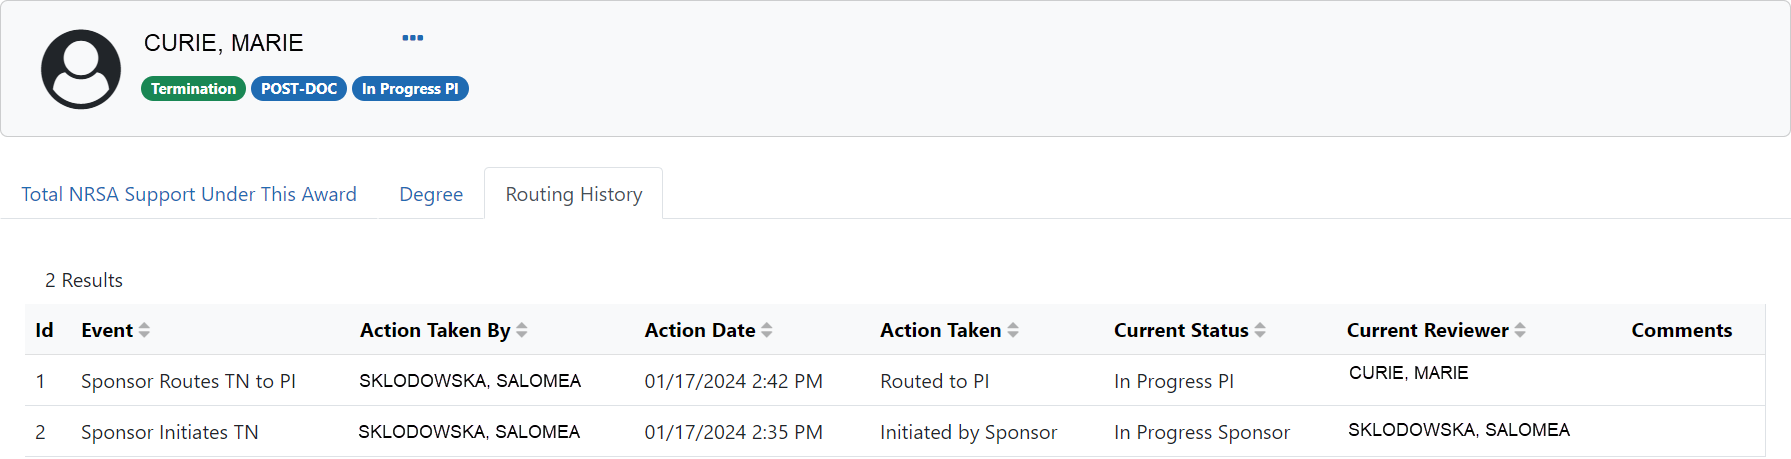Switch to the Degree tab
1791x459 pixels.
pos(431,194)
